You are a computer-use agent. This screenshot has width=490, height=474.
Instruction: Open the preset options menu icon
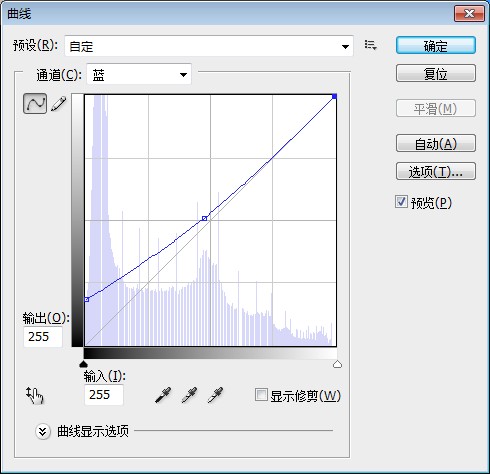(x=370, y=45)
